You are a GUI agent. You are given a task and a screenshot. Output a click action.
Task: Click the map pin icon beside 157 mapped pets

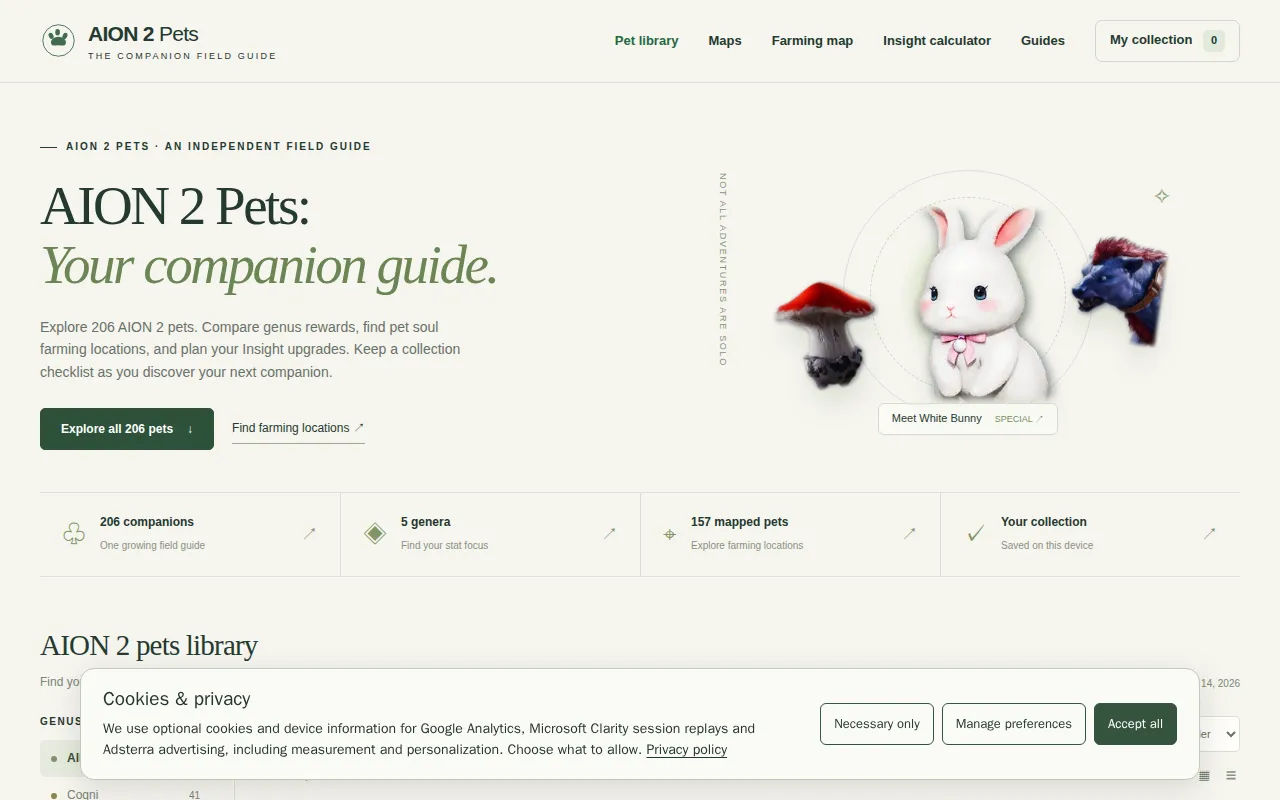click(670, 534)
